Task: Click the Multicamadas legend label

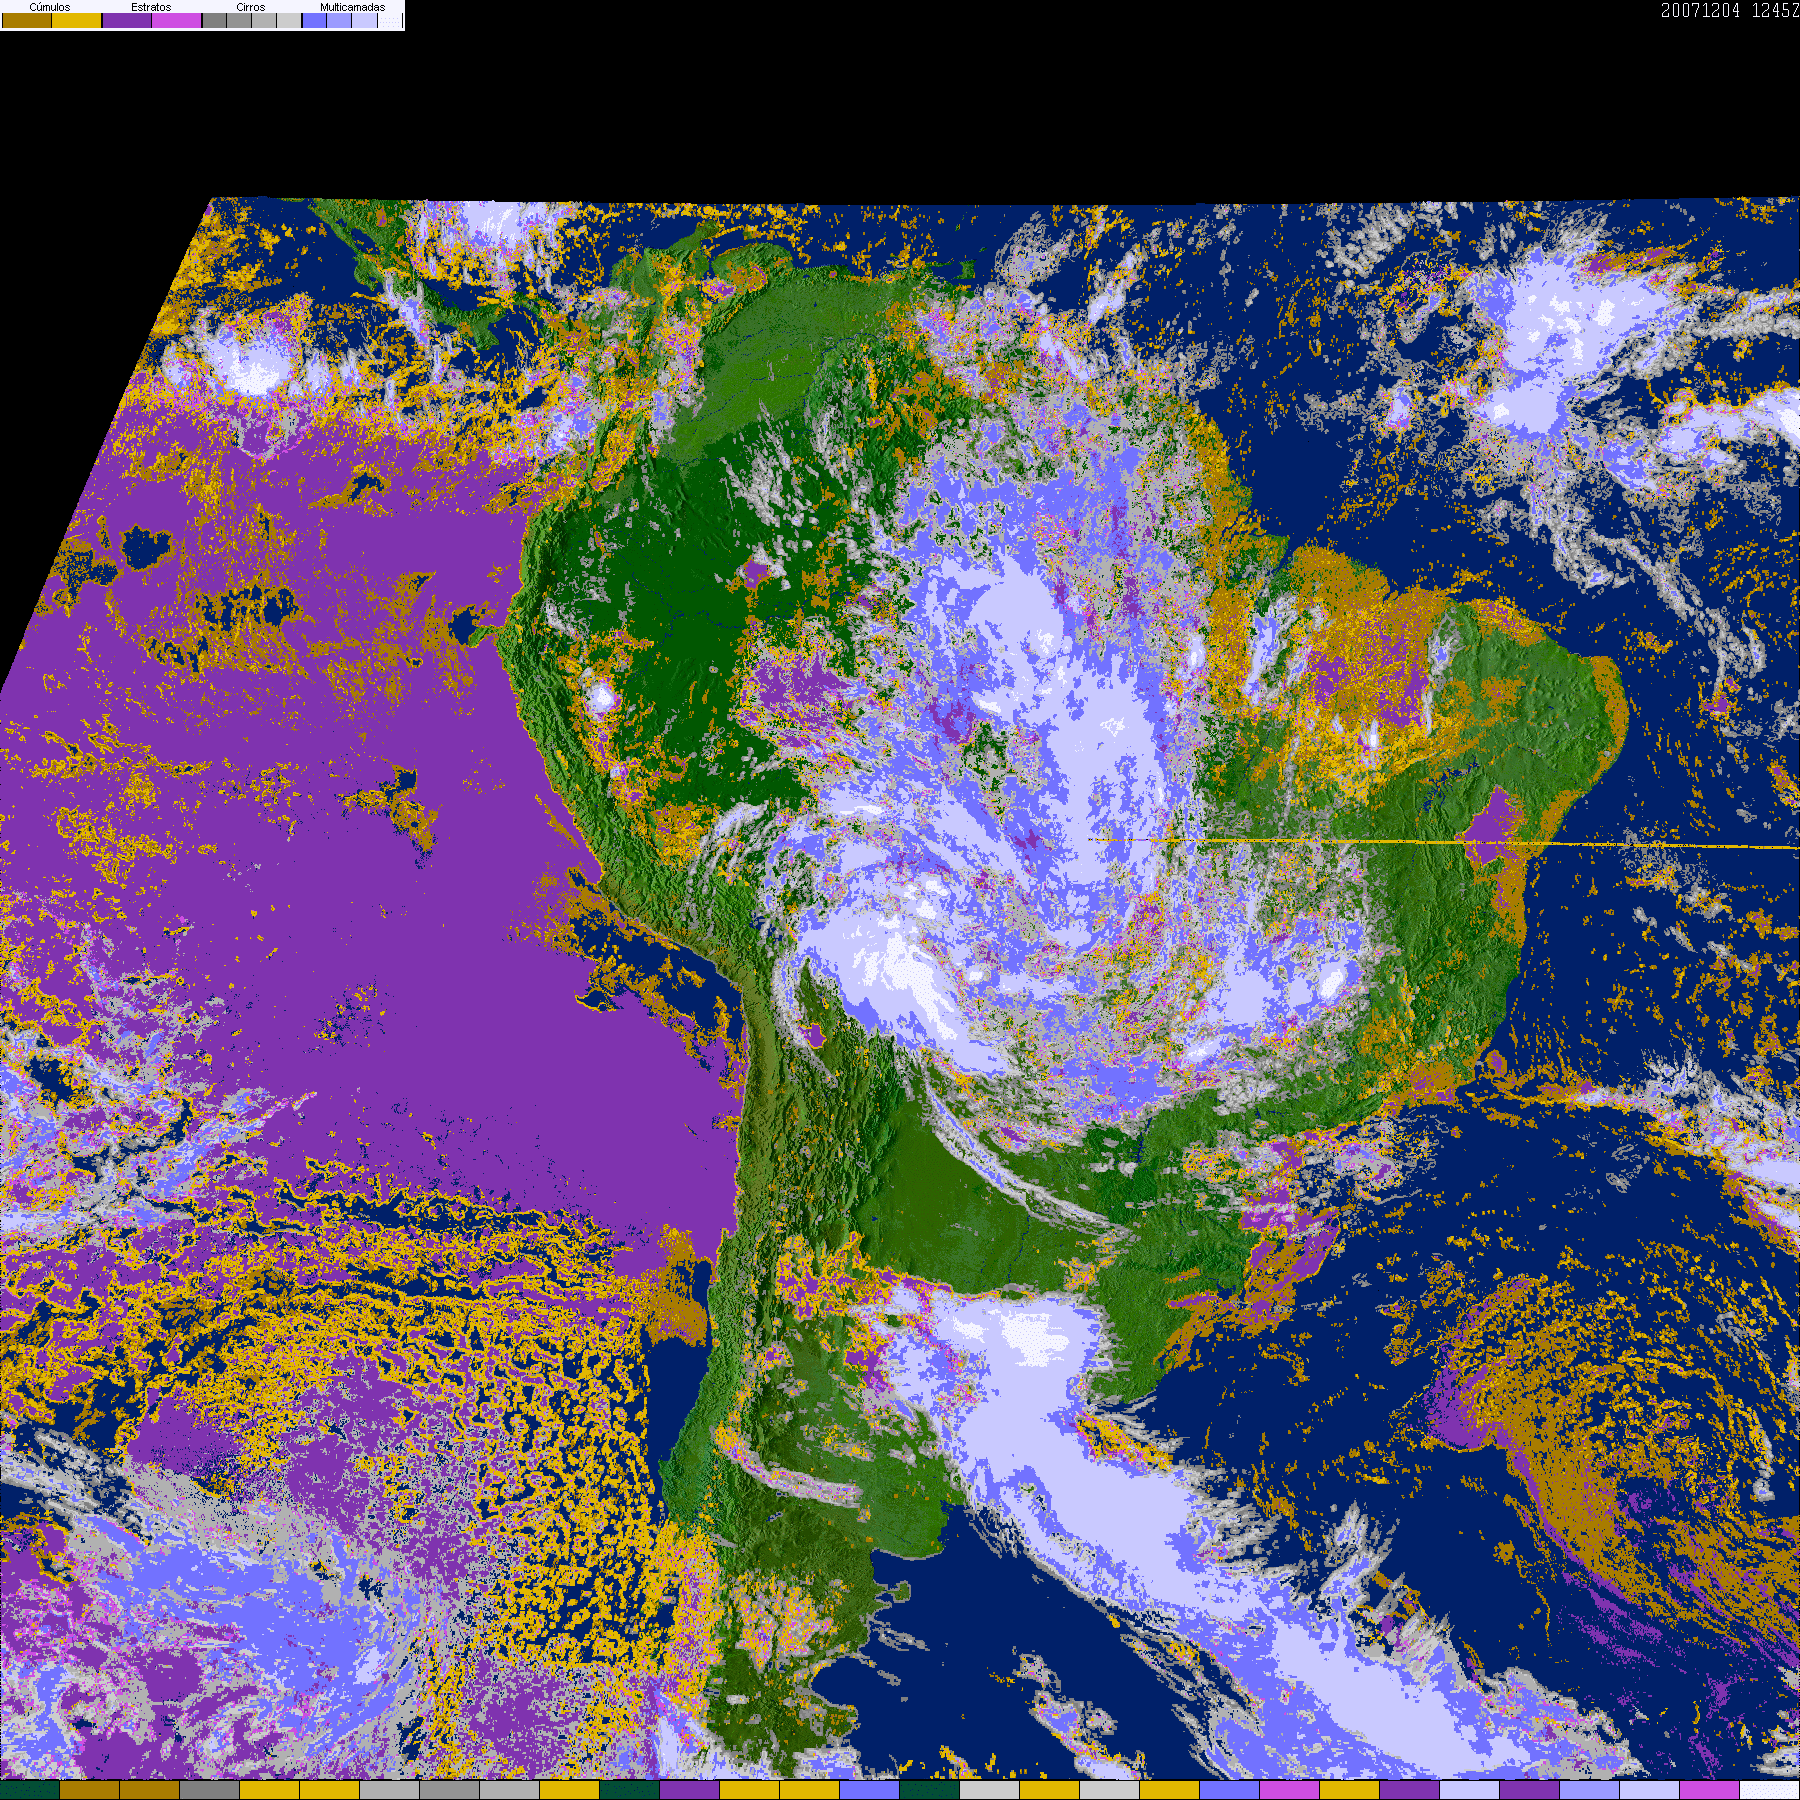Action: point(353,7)
